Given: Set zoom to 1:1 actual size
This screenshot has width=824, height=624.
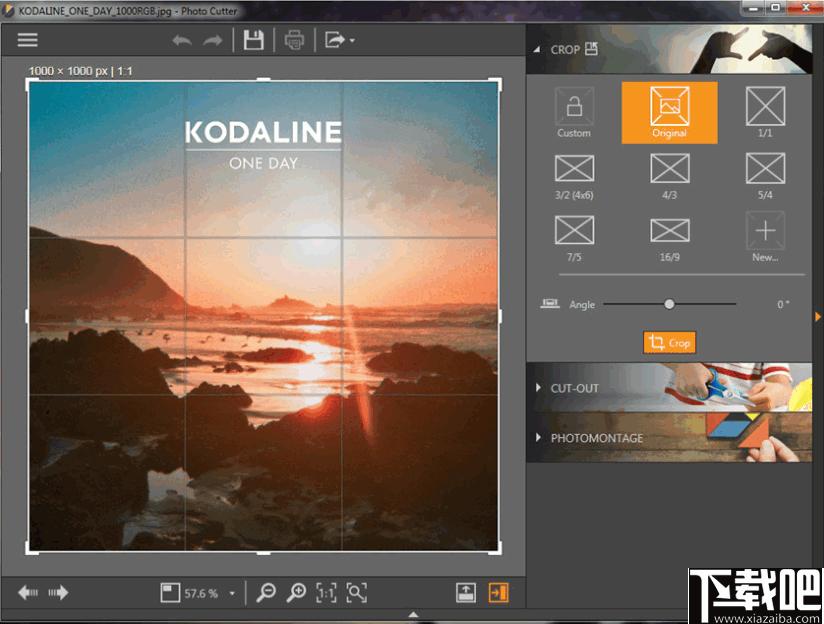Looking at the screenshot, I should [x=326, y=592].
